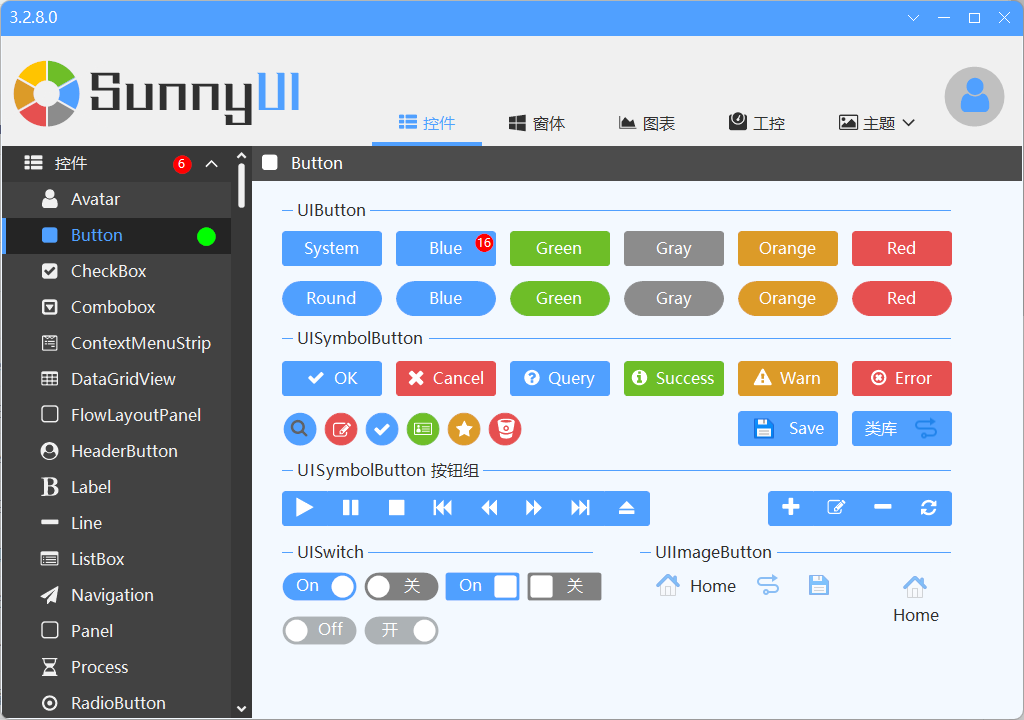Click the rectangular Red button
Image resolution: width=1024 pixels, height=720 pixels.
pyautogui.click(x=902, y=248)
